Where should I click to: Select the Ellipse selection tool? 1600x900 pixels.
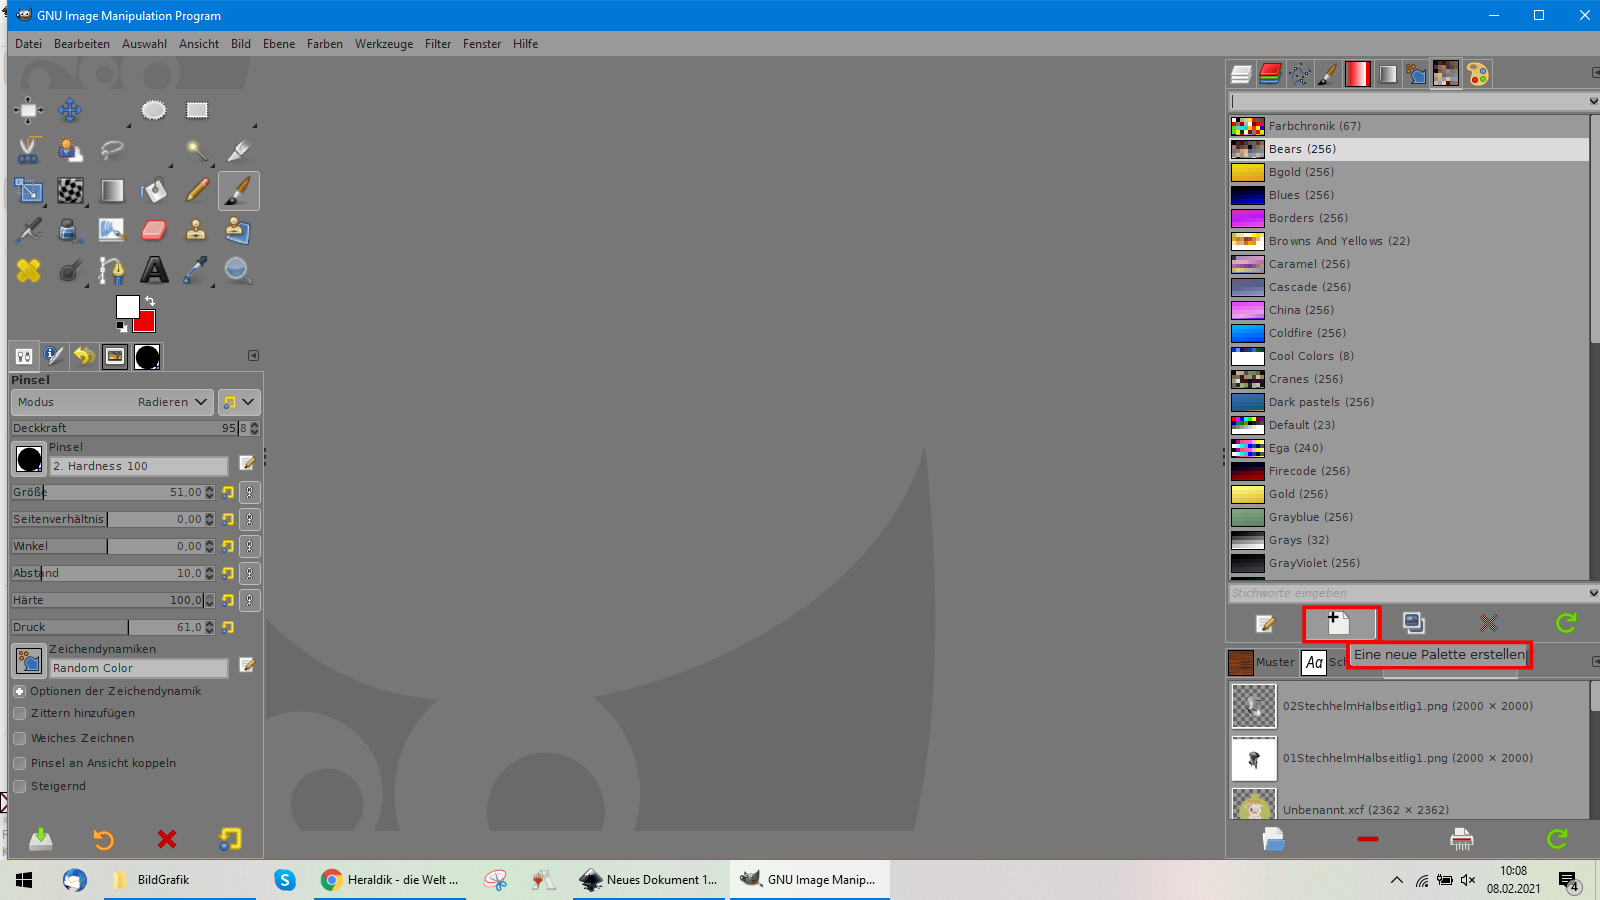[154, 110]
